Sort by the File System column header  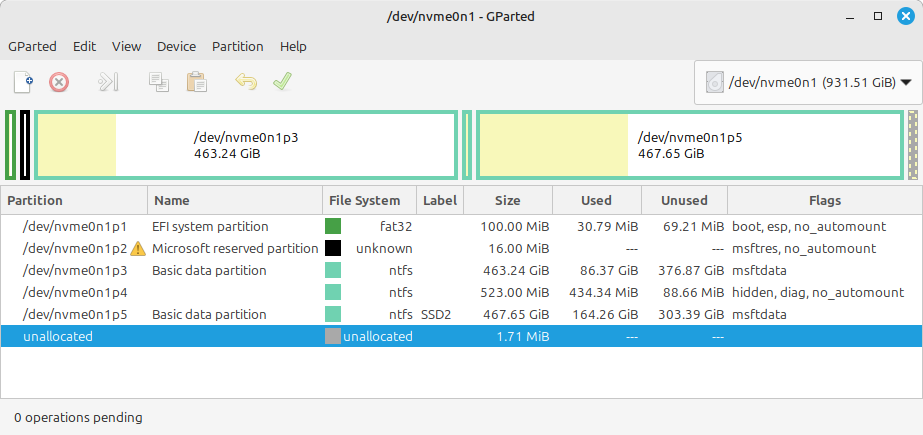click(365, 200)
